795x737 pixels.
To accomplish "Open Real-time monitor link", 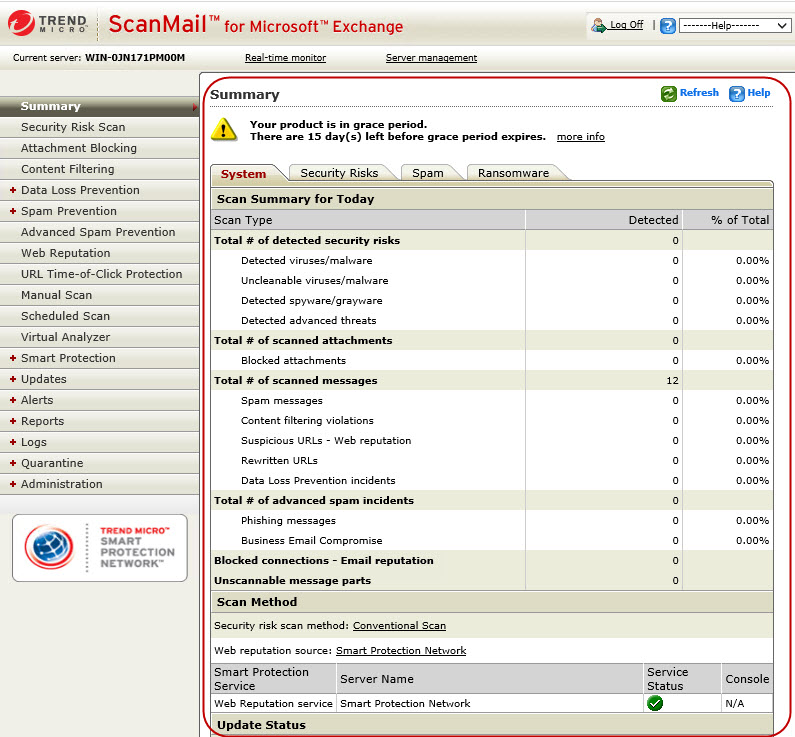I will point(285,58).
